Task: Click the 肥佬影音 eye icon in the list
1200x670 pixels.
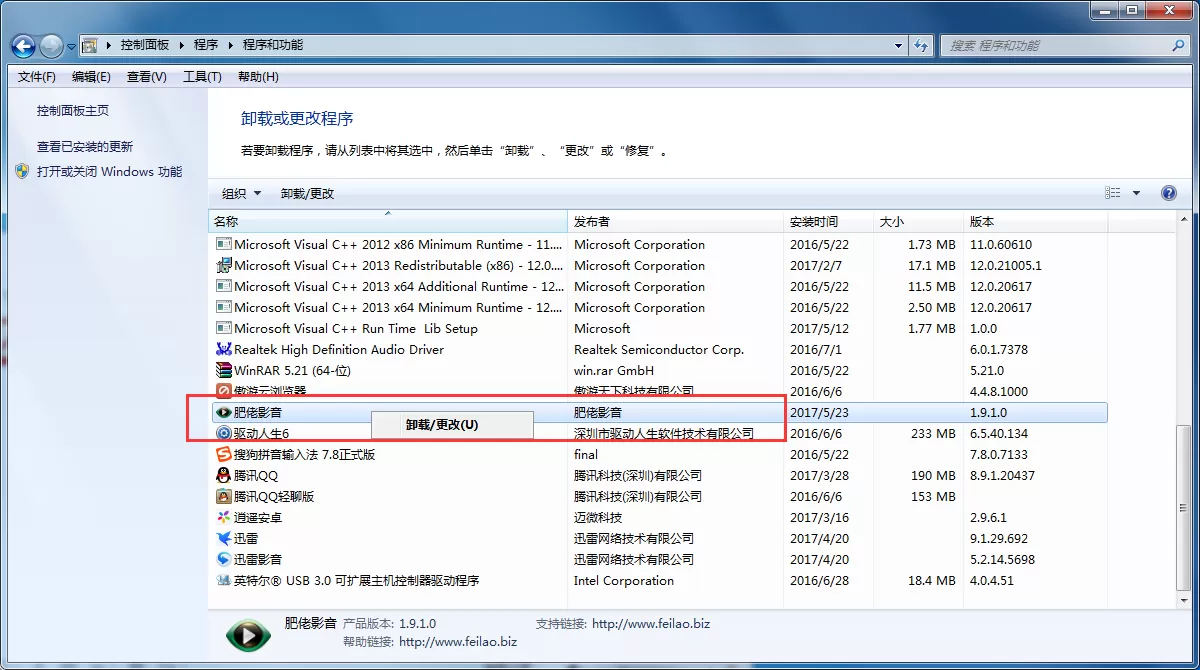Action: (224, 413)
